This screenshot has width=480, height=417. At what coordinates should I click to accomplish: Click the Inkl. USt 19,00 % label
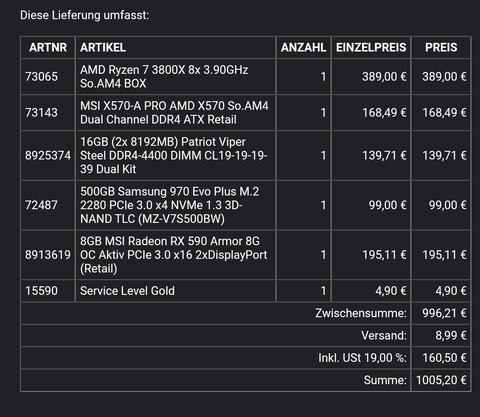[x=362, y=358]
